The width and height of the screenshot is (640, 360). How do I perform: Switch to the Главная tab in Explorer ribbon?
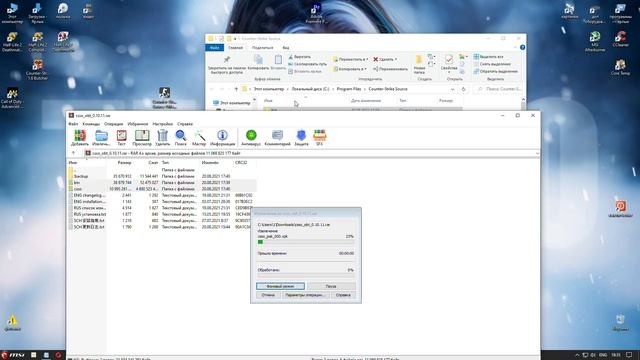tap(236, 48)
